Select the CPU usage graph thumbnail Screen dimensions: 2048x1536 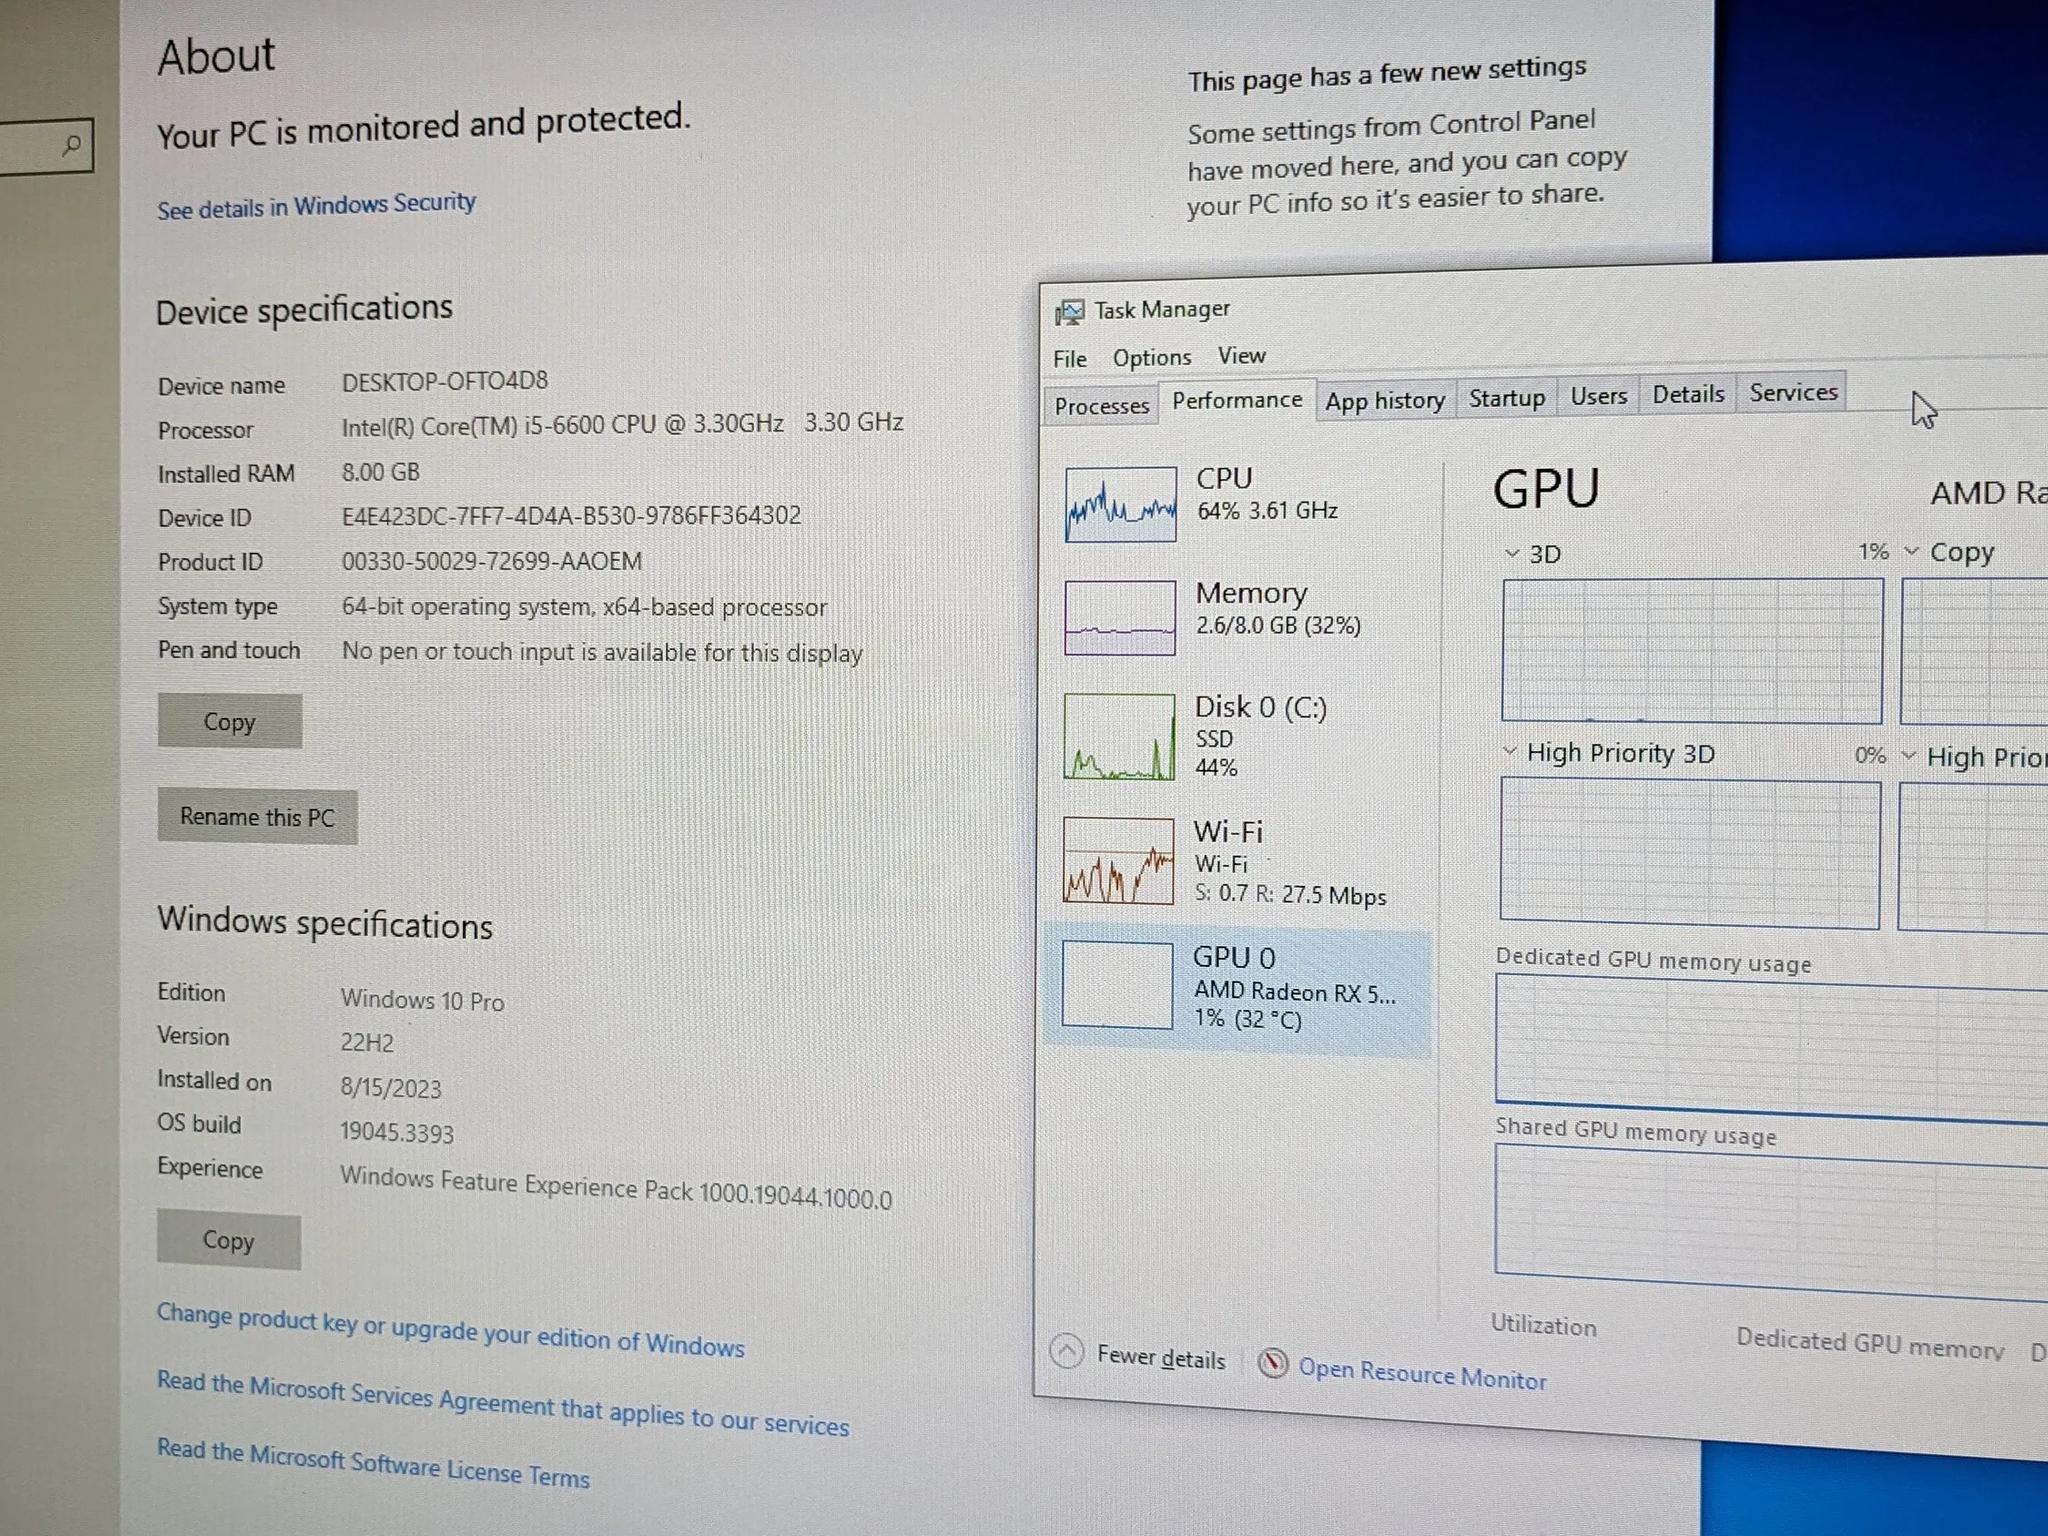pos(1120,504)
